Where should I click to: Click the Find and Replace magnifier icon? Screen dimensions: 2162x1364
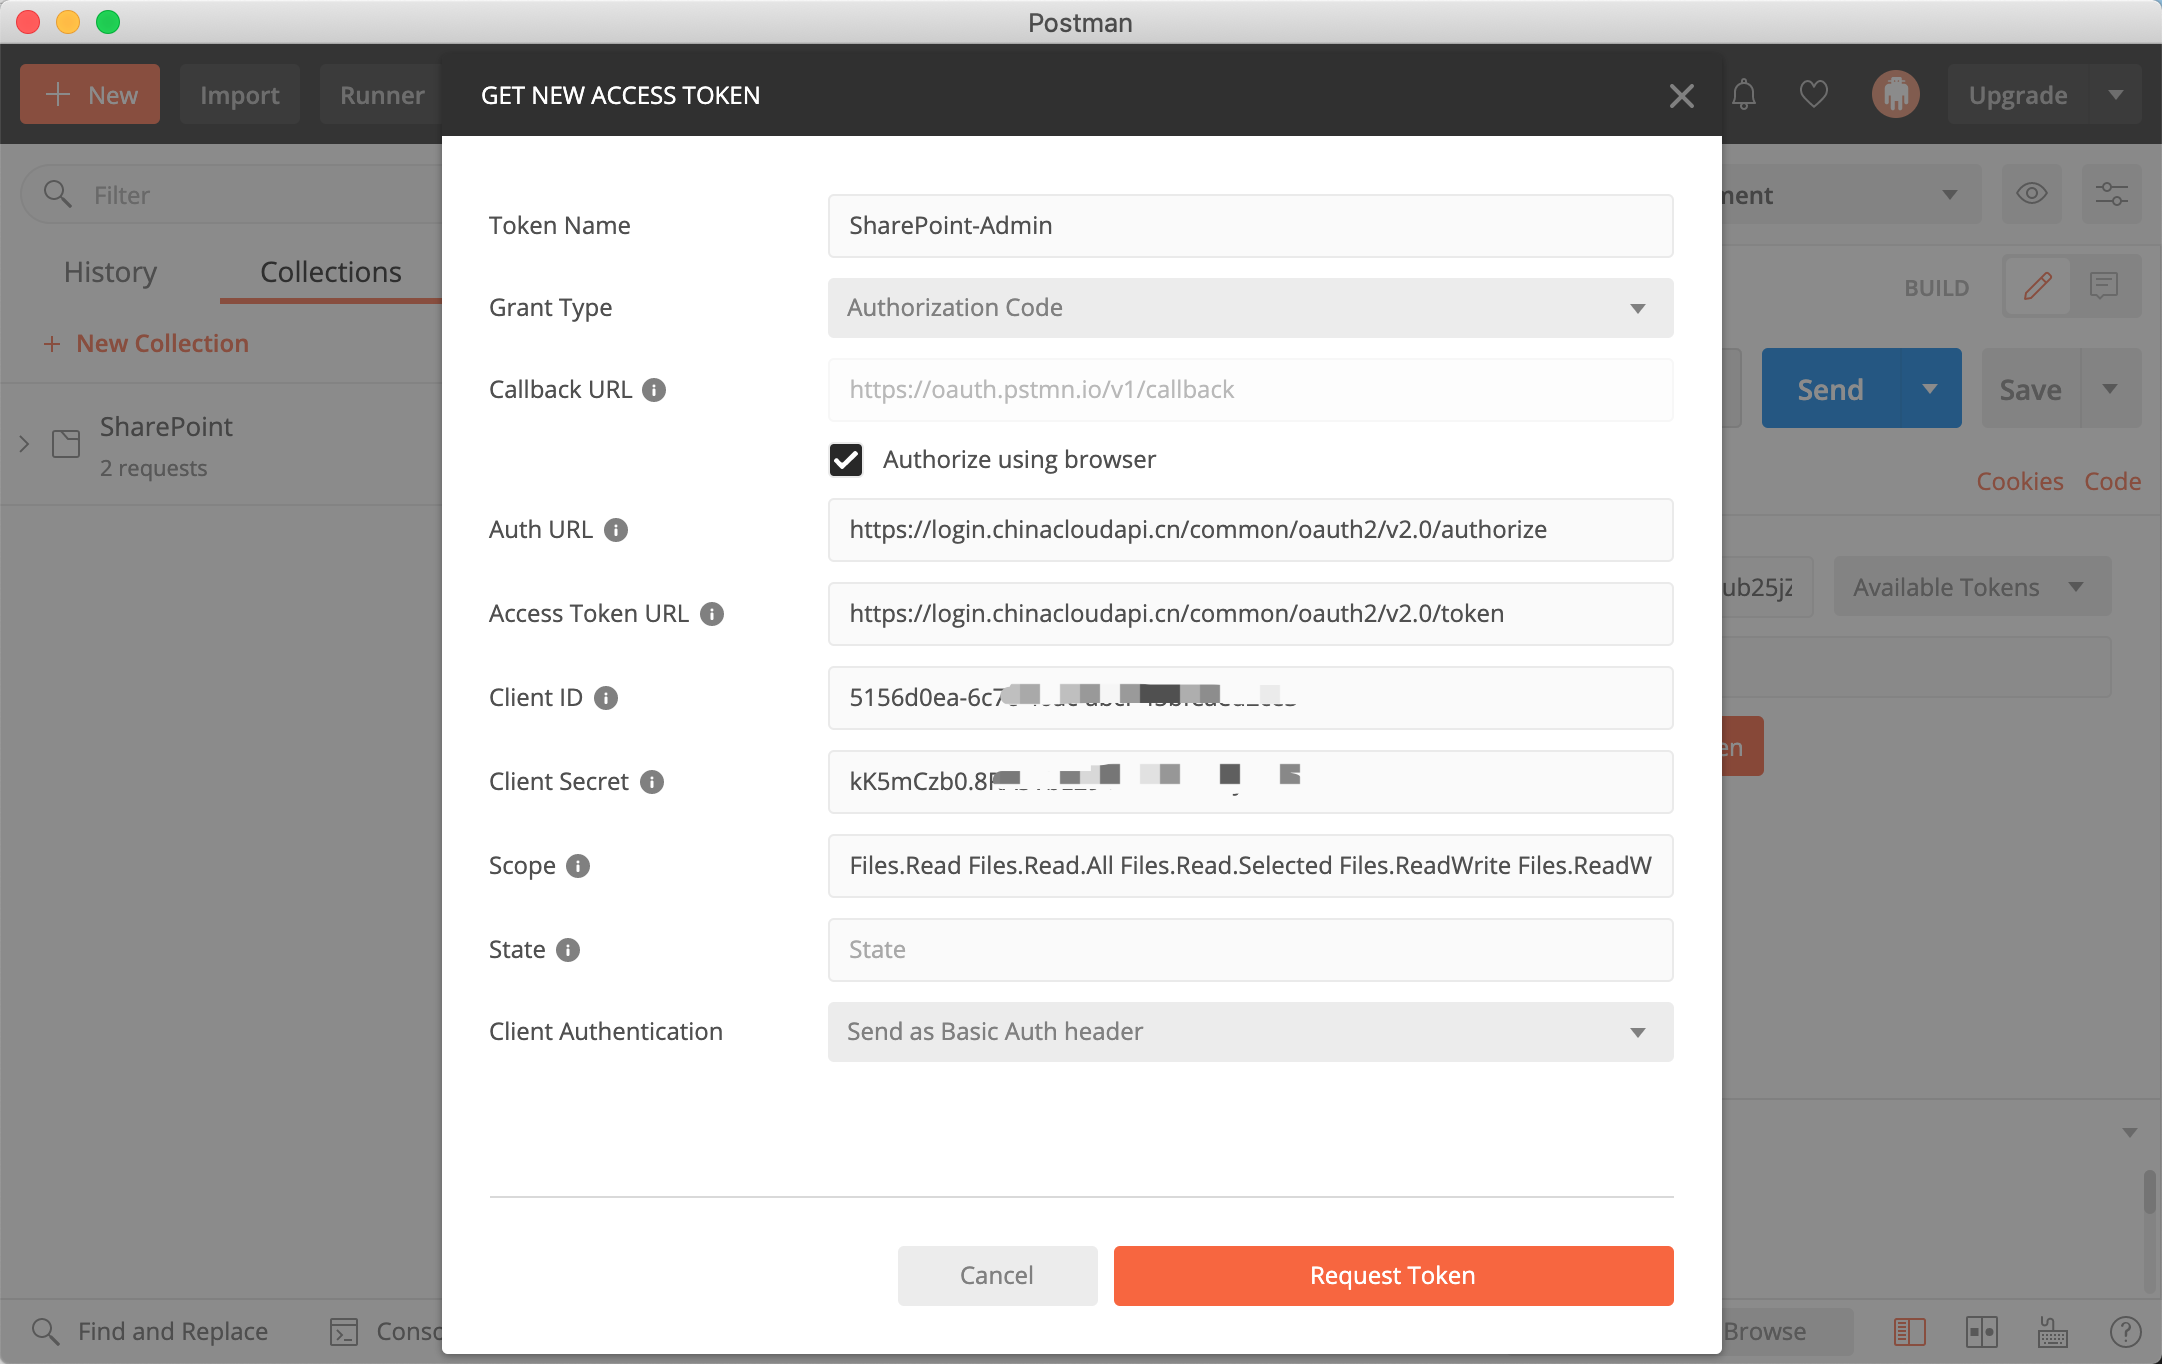pyautogui.click(x=45, y=1331)
